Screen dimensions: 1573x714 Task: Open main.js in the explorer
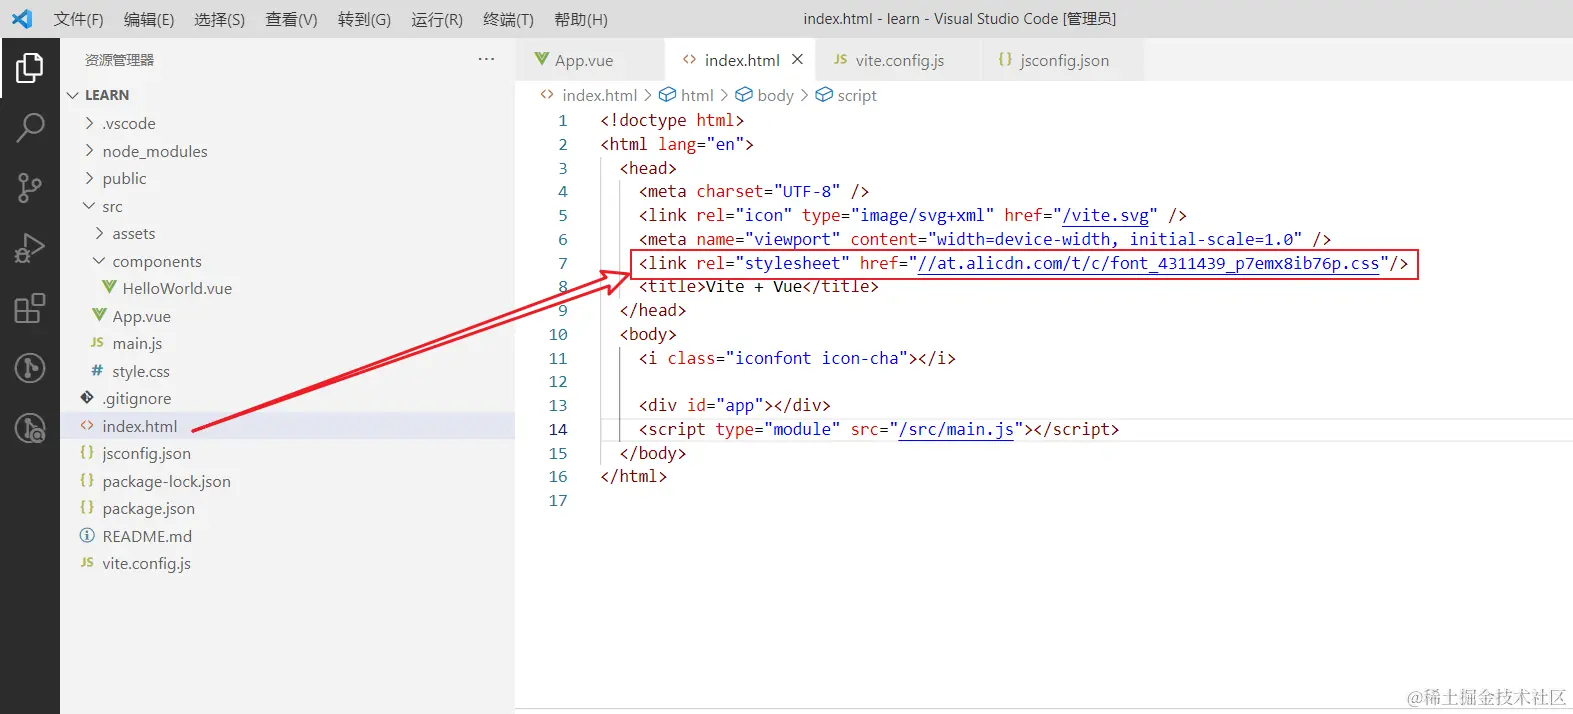click(x=137, y=343)
